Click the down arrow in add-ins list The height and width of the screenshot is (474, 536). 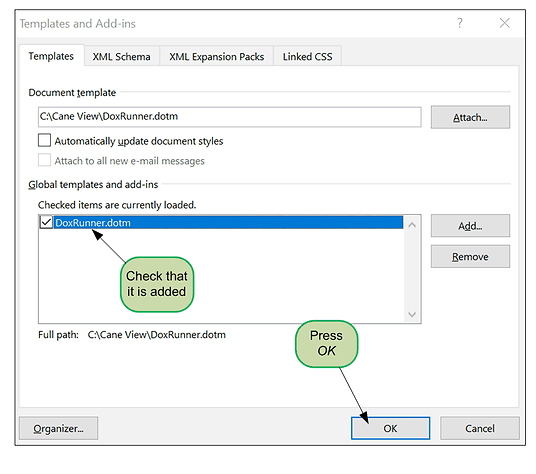(412, 314)
